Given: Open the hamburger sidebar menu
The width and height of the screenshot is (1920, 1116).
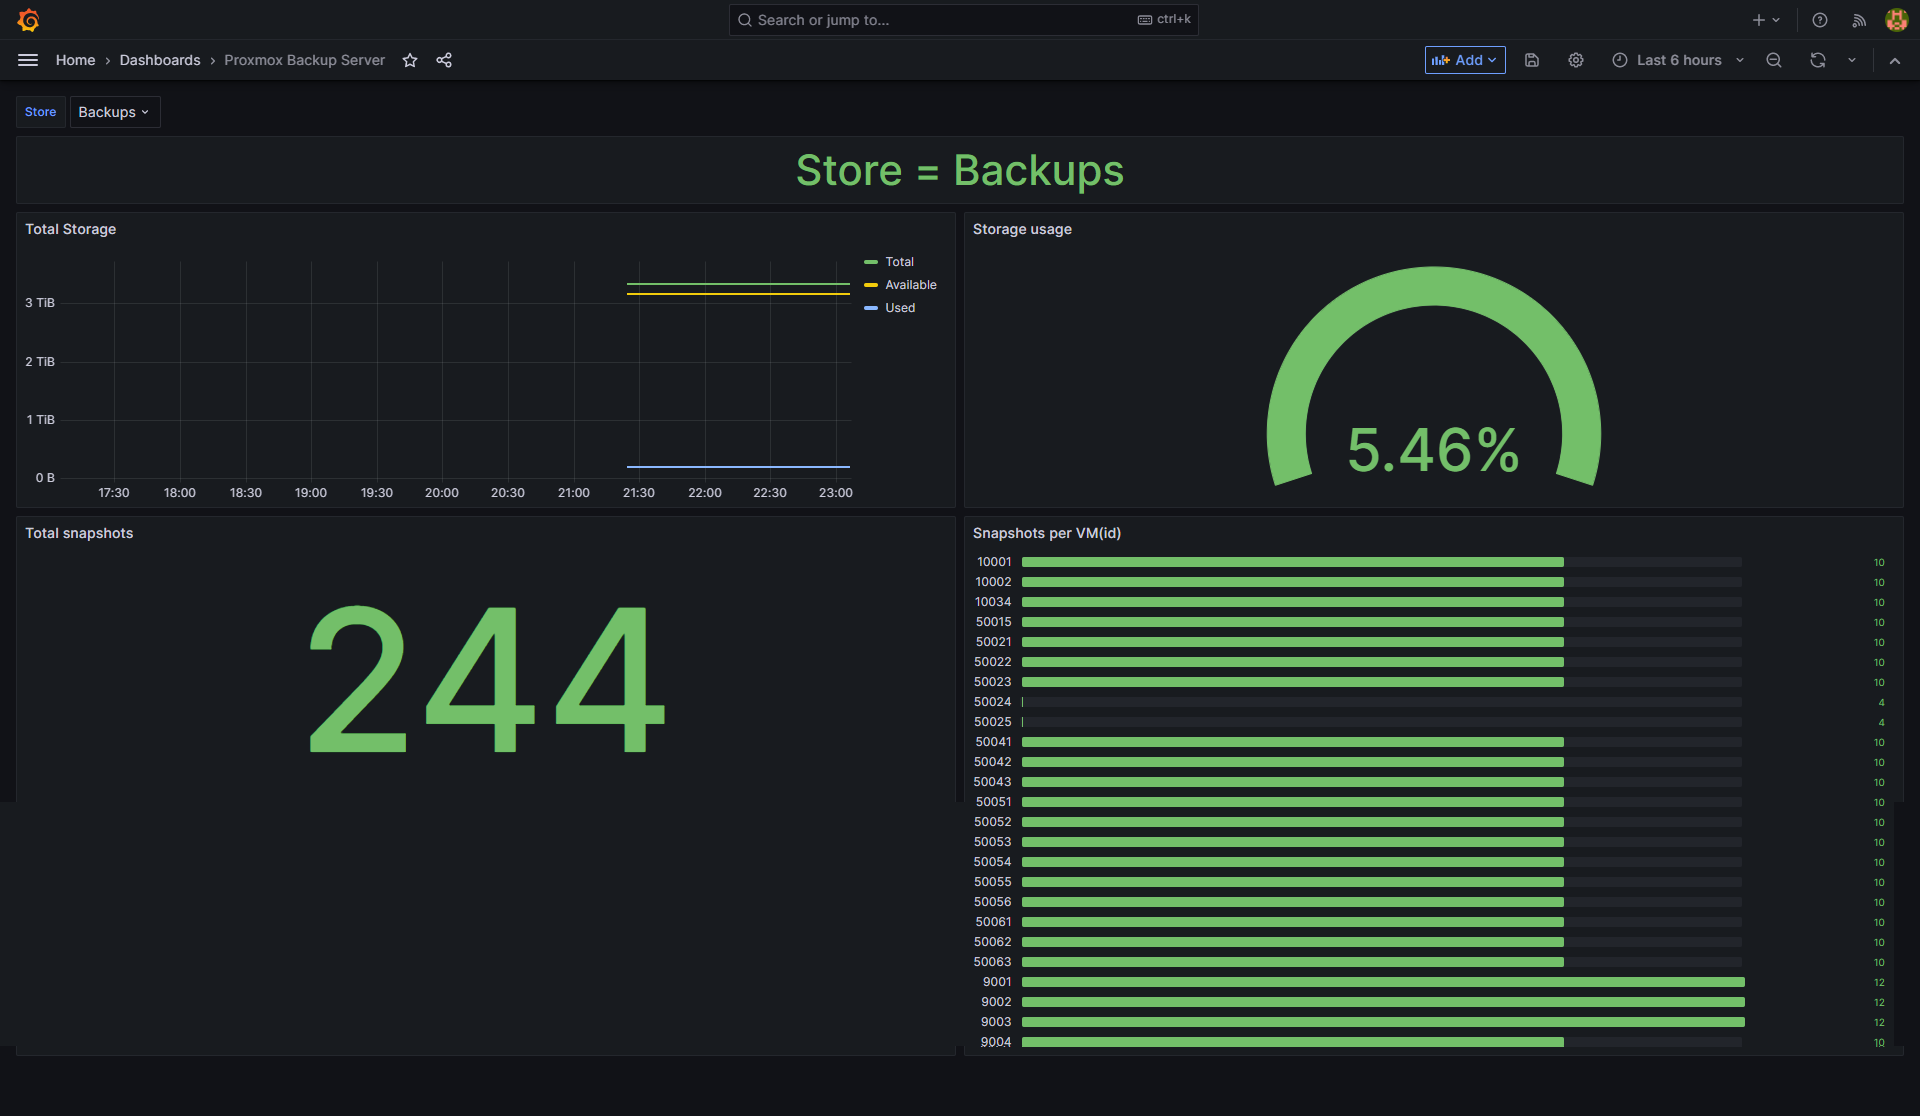Looking at the screenshot, I should 28,60.
